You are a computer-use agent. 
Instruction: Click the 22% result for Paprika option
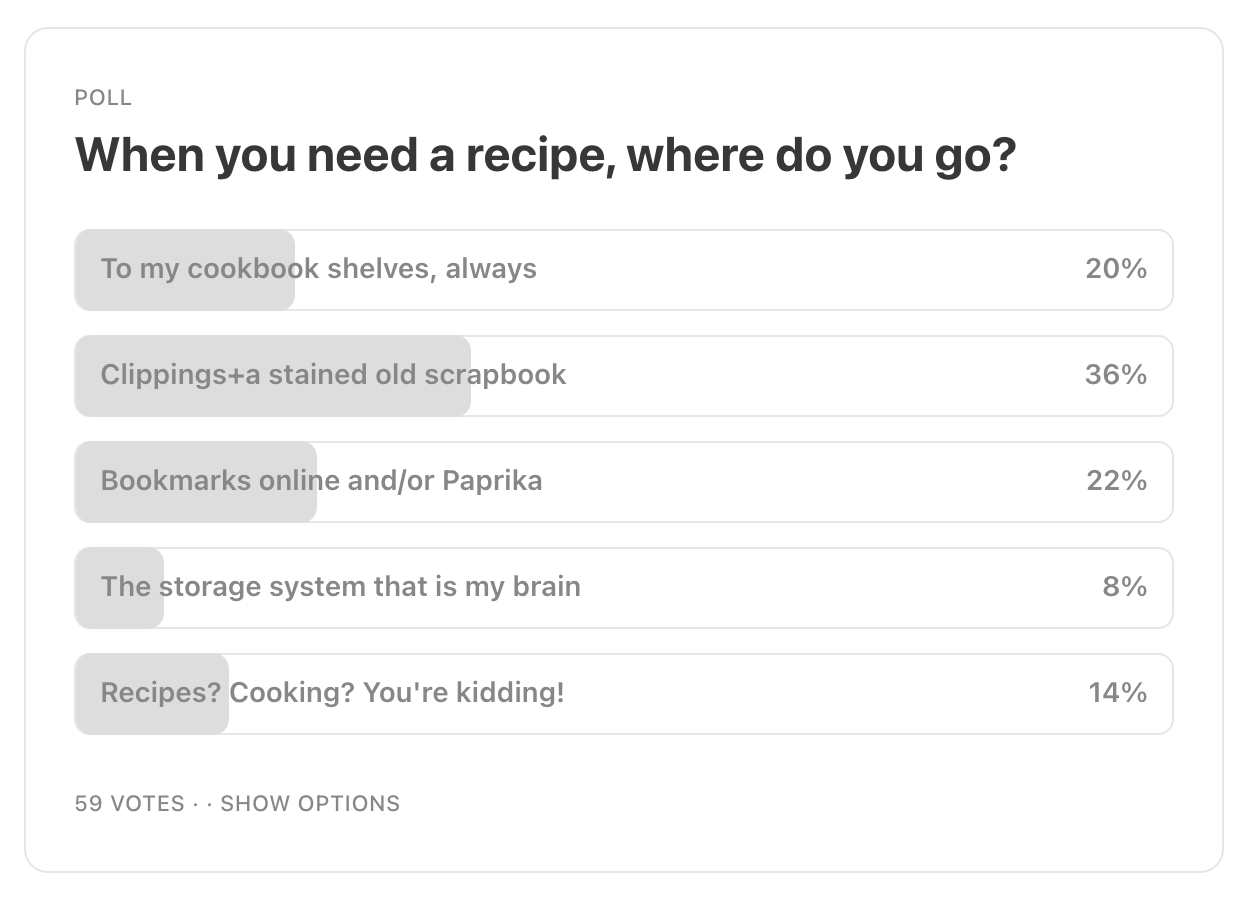pyautogui.click(x=1116, y=481)
